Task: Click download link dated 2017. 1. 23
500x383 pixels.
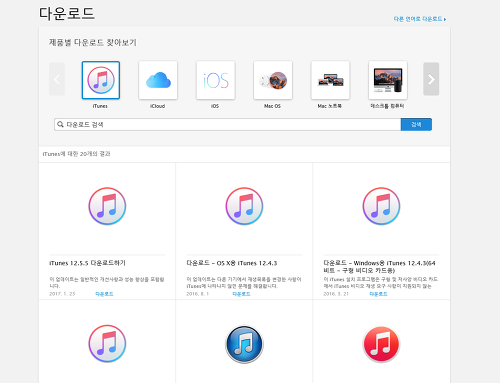Action: coord(104,294)
